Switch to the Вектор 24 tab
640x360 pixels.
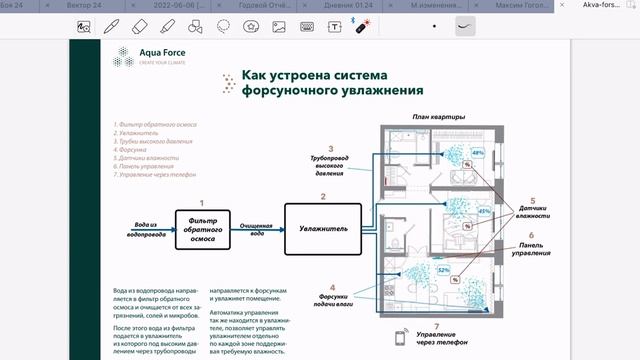(x=84, y=5)
